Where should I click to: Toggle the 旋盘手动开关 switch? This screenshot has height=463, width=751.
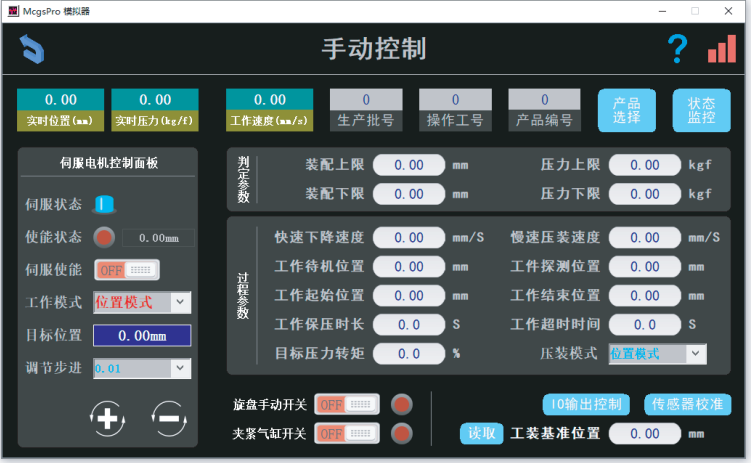347,404
